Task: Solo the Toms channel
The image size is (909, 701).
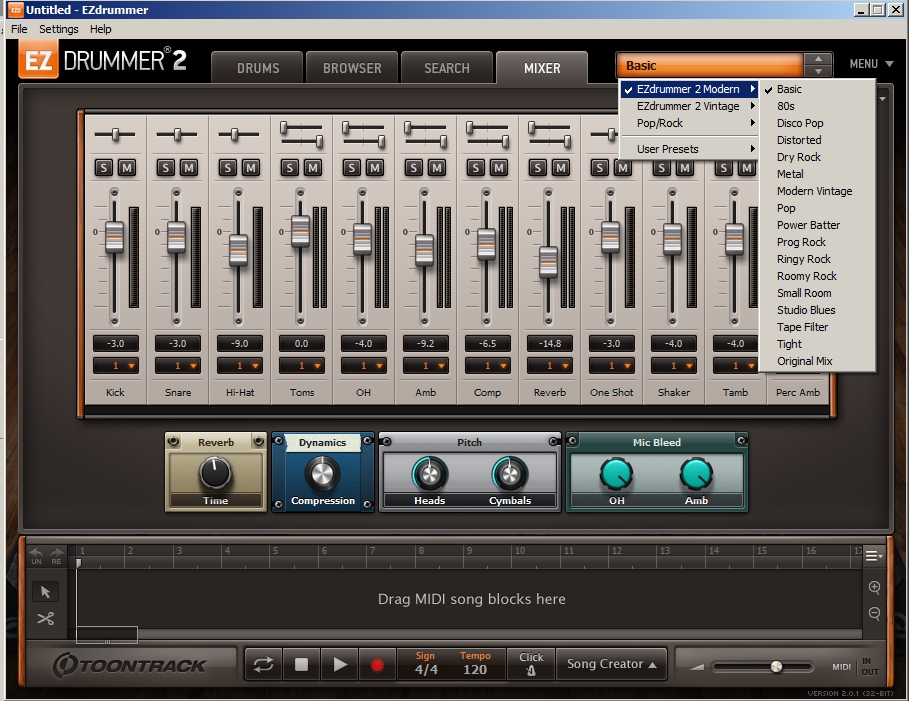Action: pos(290,168)
